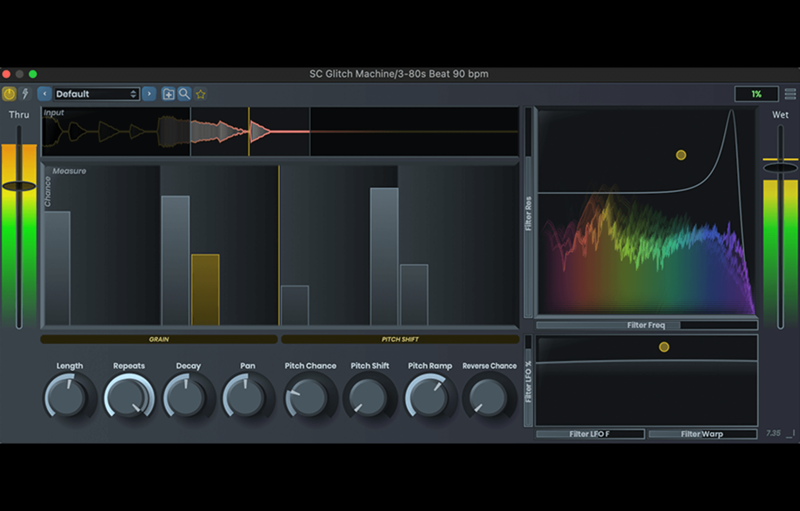Screen dimensions: 800x511
Task: Click the Length knob
Action: tap(67, 396)
